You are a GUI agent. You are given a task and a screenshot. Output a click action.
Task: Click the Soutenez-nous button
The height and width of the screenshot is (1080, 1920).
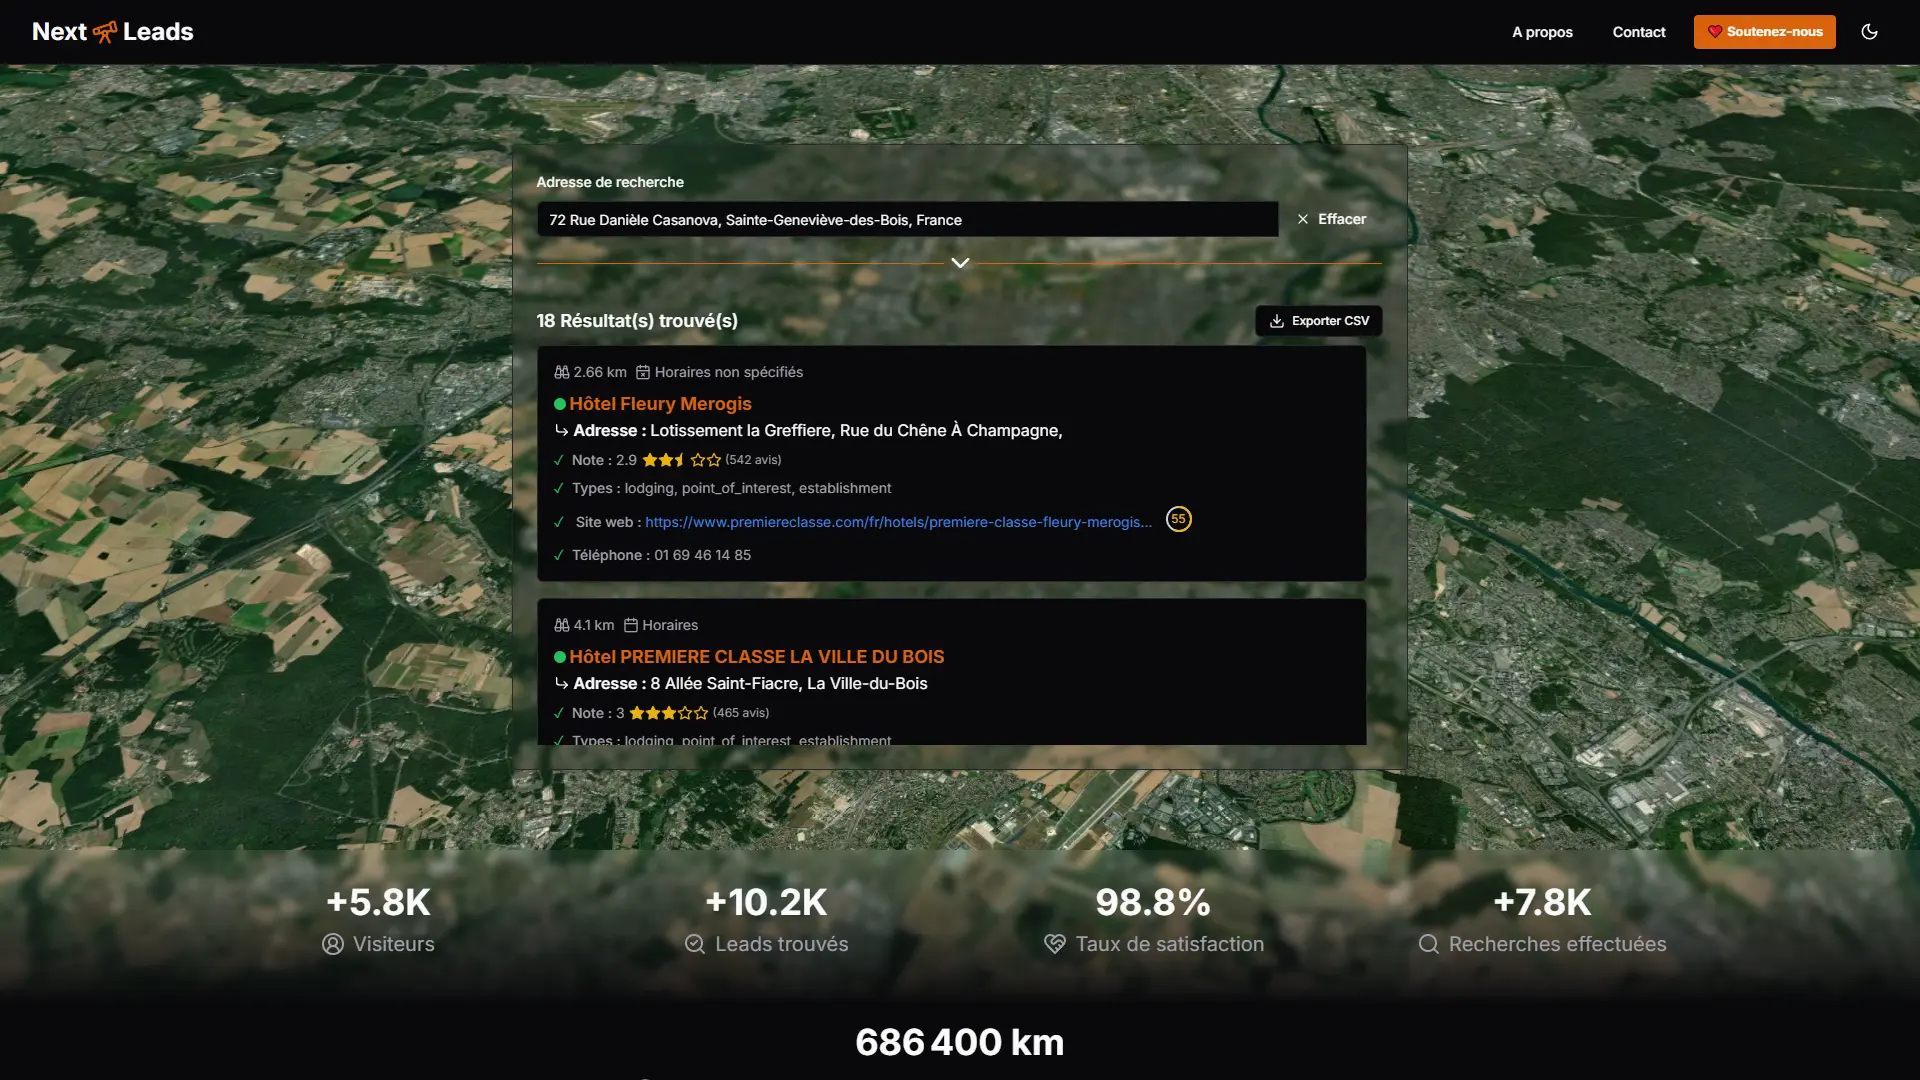(x=1764, y=32)
